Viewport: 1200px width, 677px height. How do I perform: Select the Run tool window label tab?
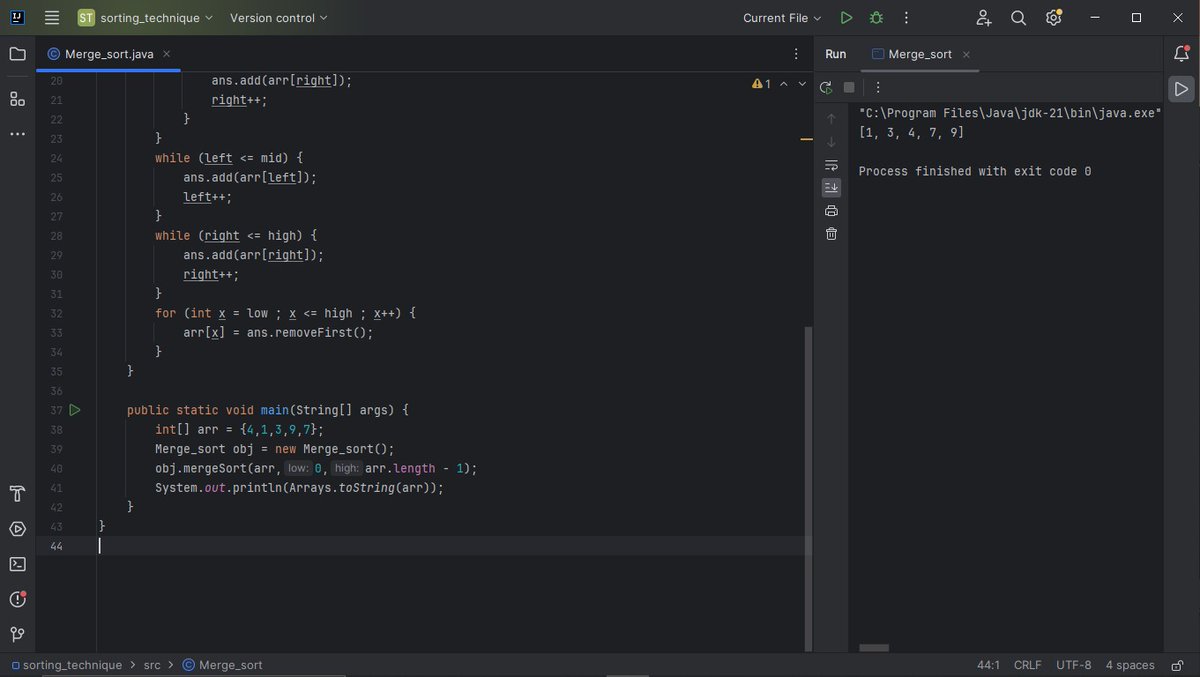tap(836, 54)
